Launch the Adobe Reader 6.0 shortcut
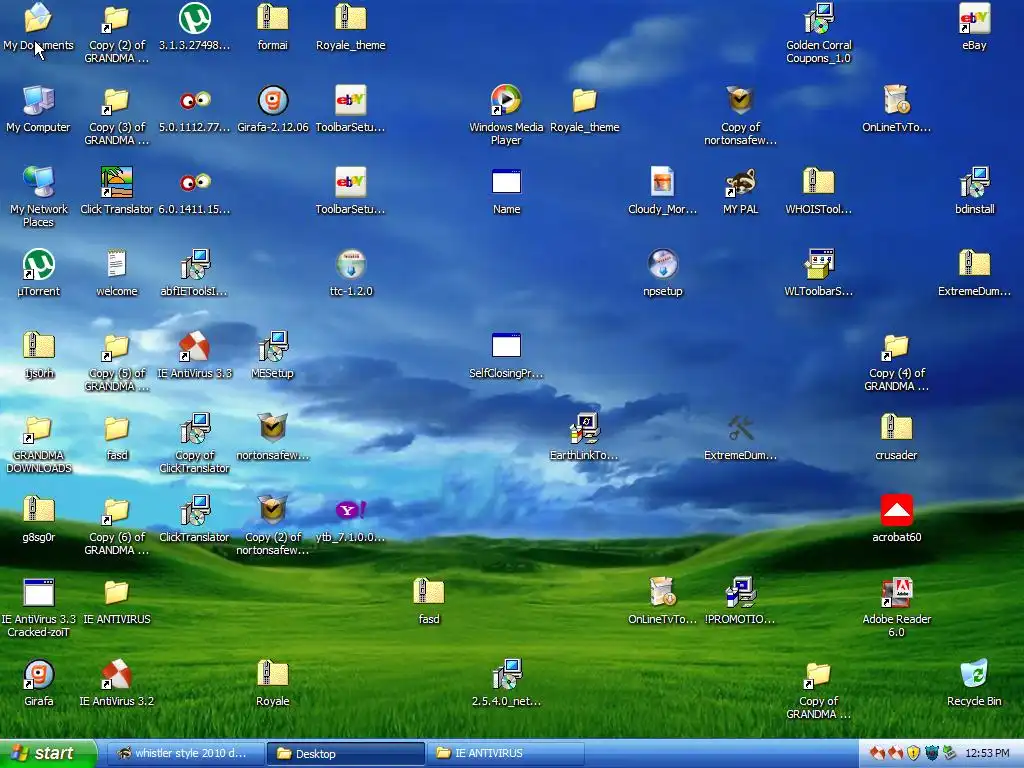Viewport: 1024px width, 768px height. (x=896, y=607)
